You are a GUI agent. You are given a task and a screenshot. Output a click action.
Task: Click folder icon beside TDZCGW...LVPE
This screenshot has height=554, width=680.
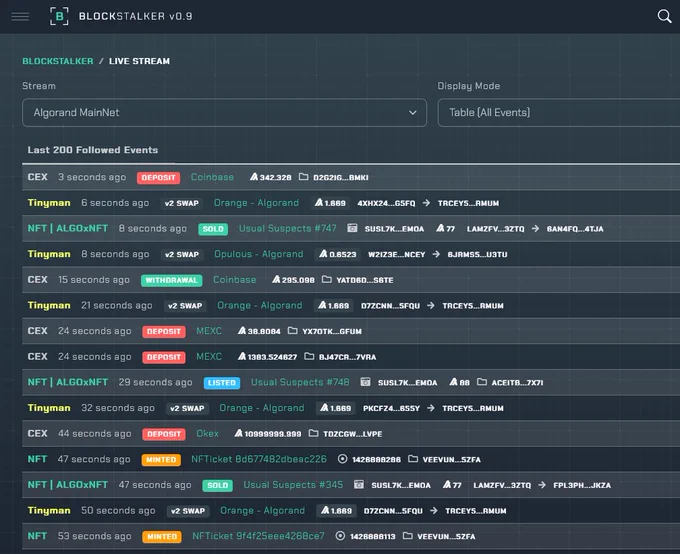tap(314, 433)
